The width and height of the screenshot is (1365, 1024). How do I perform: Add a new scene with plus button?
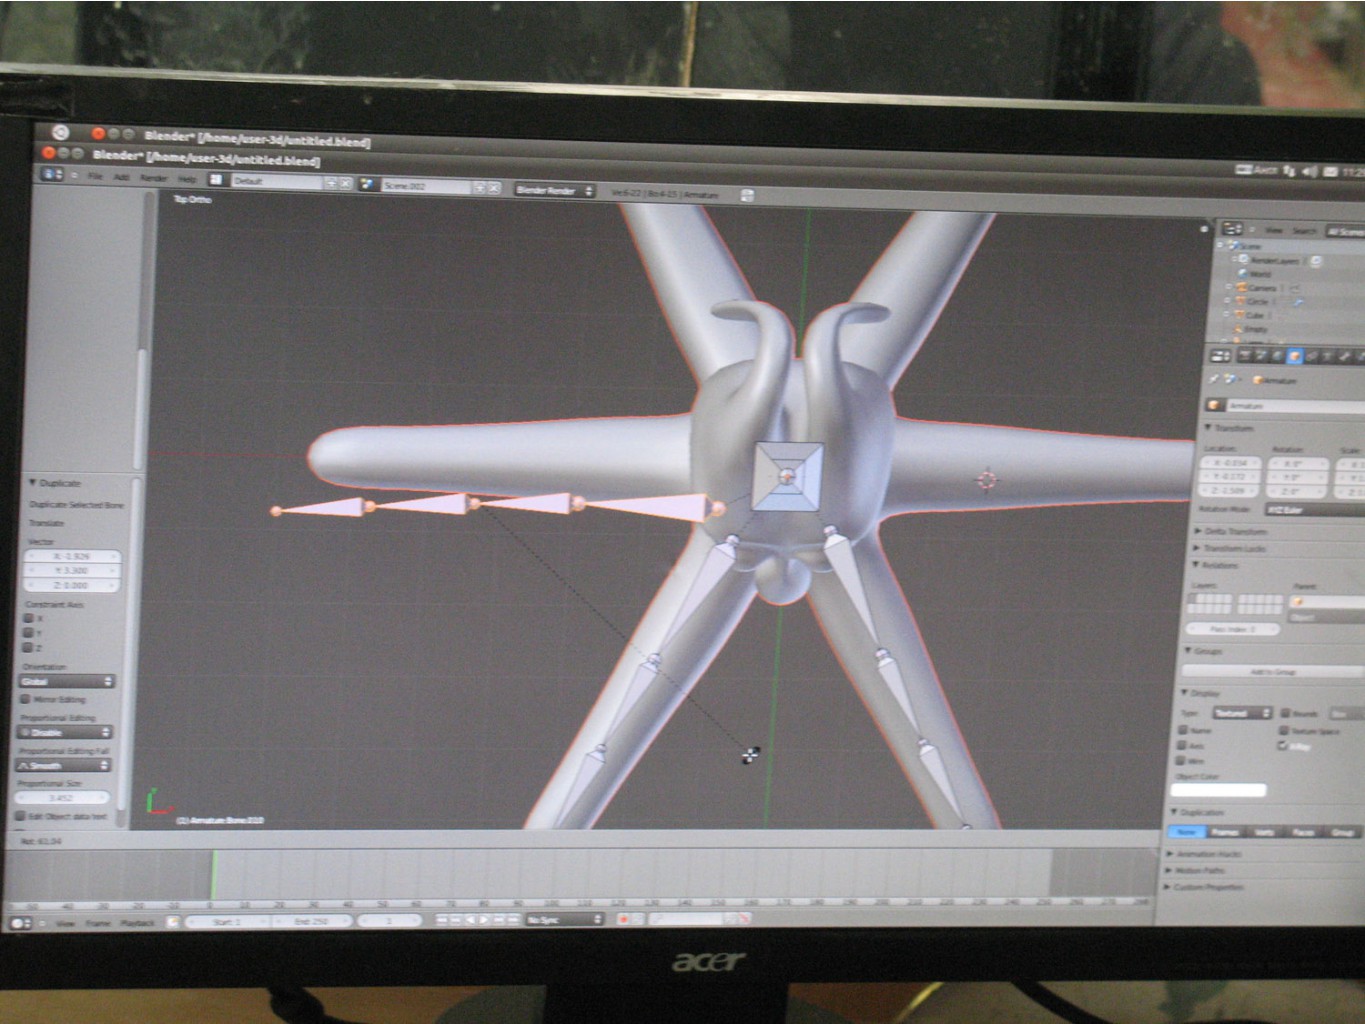click(x=479, y=187)
